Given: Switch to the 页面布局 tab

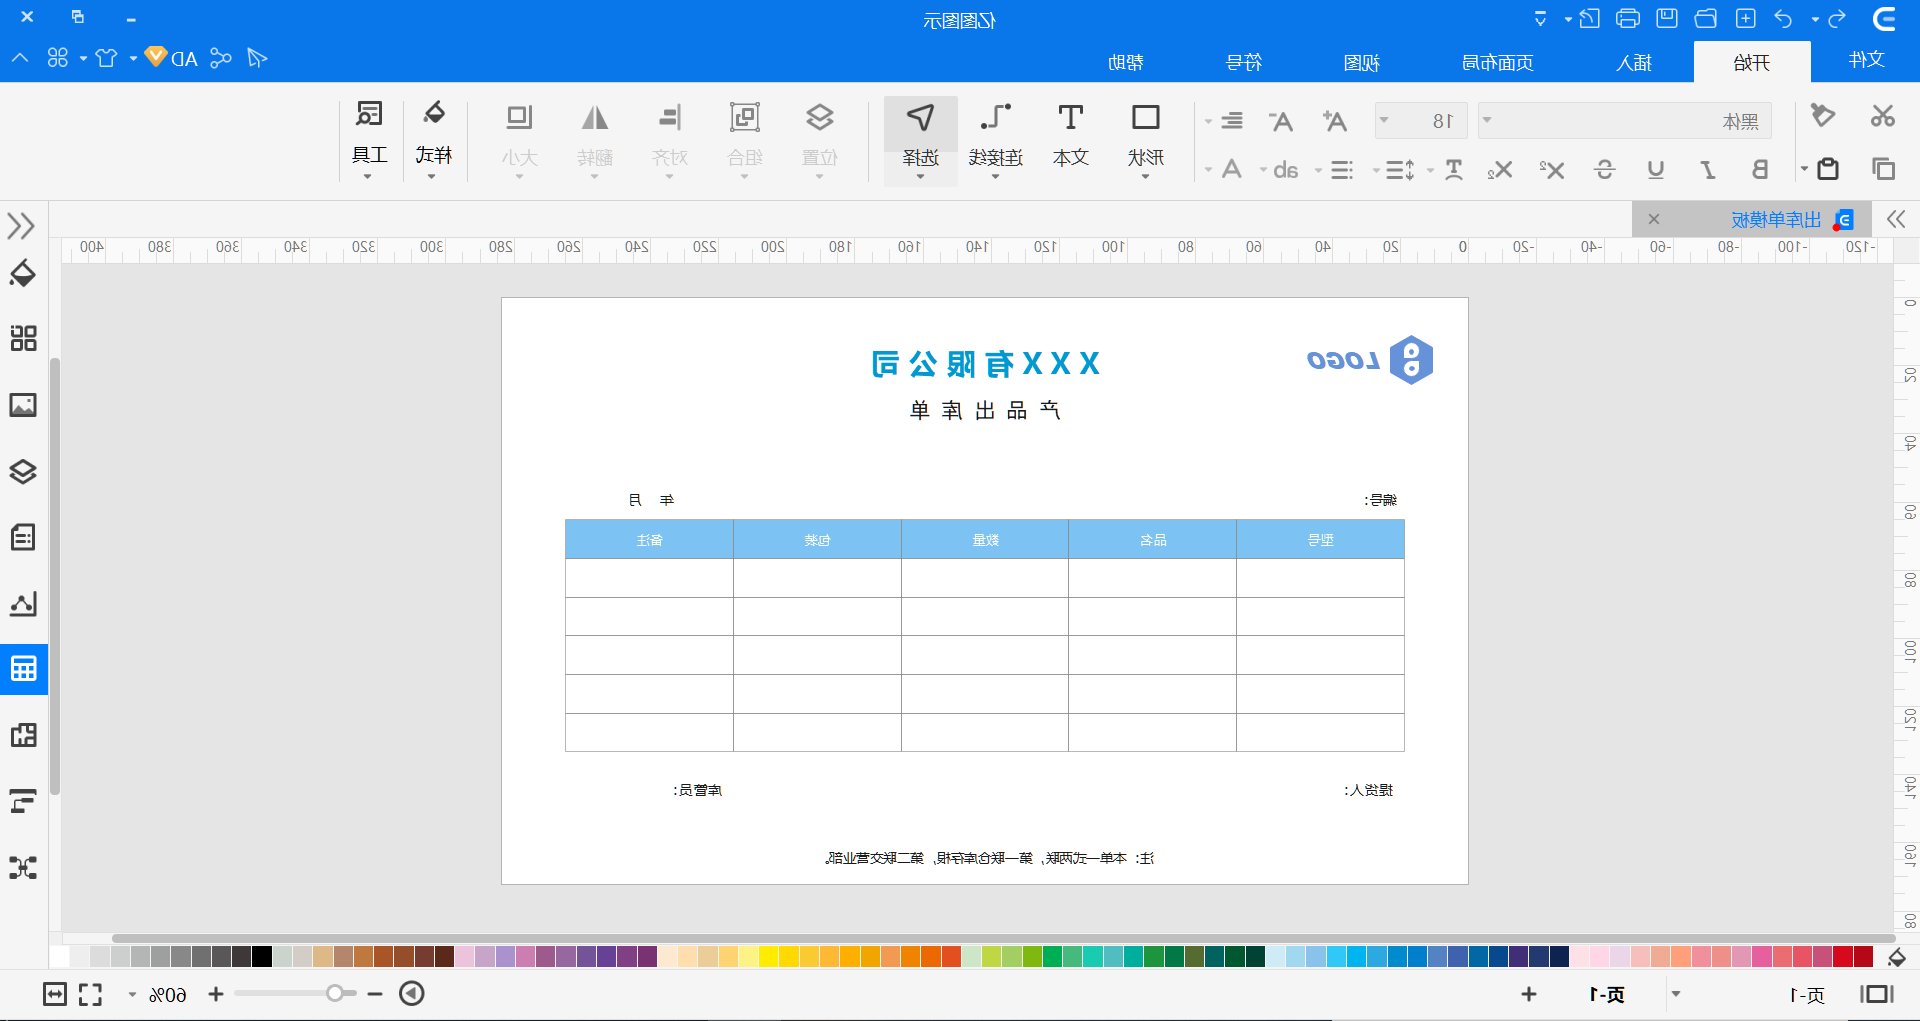Looking at the screenshot, I should [x=1498, y=62].
